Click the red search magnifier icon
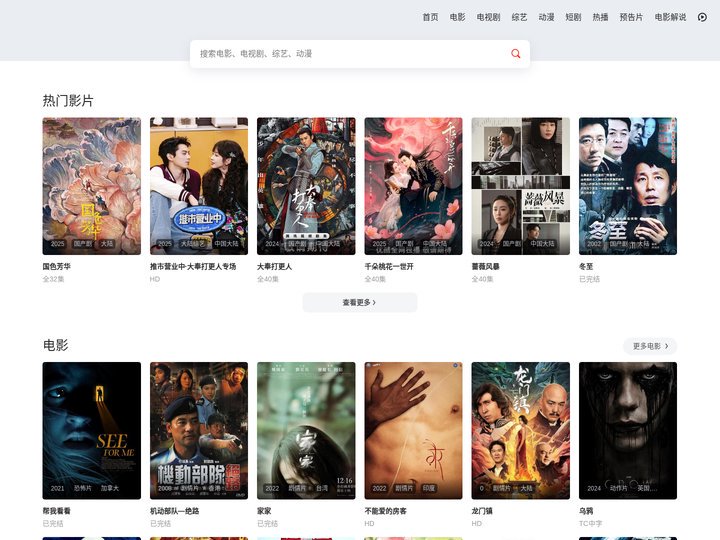 [516, 54]
